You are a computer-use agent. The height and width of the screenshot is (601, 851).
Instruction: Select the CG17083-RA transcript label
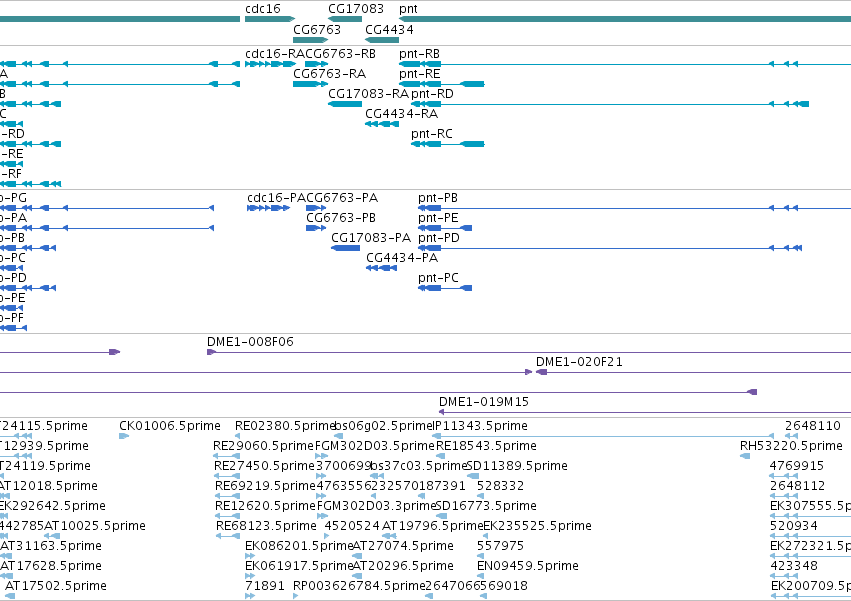coord(368,94)
